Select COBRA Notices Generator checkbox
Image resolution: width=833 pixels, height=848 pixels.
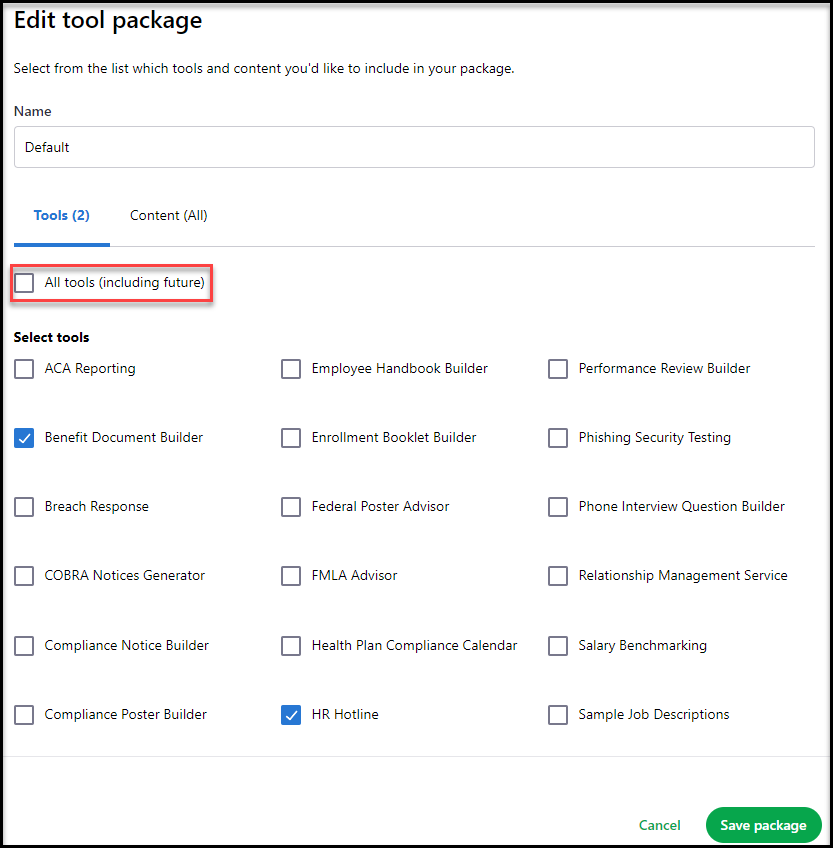(24, 576)
